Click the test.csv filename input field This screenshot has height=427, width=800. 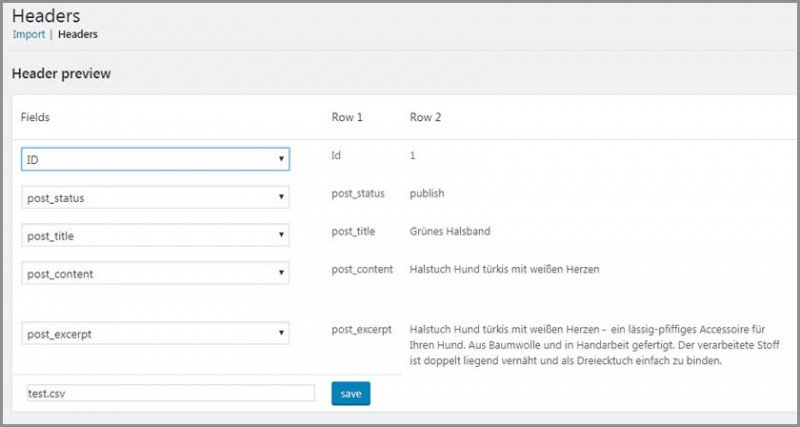[168, 394]
